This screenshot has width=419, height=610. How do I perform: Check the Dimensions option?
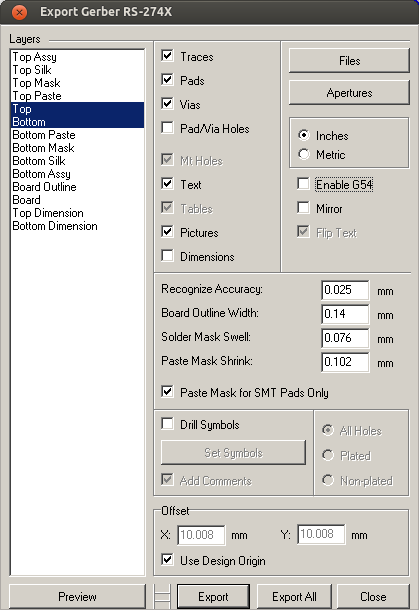pos(167,256)
